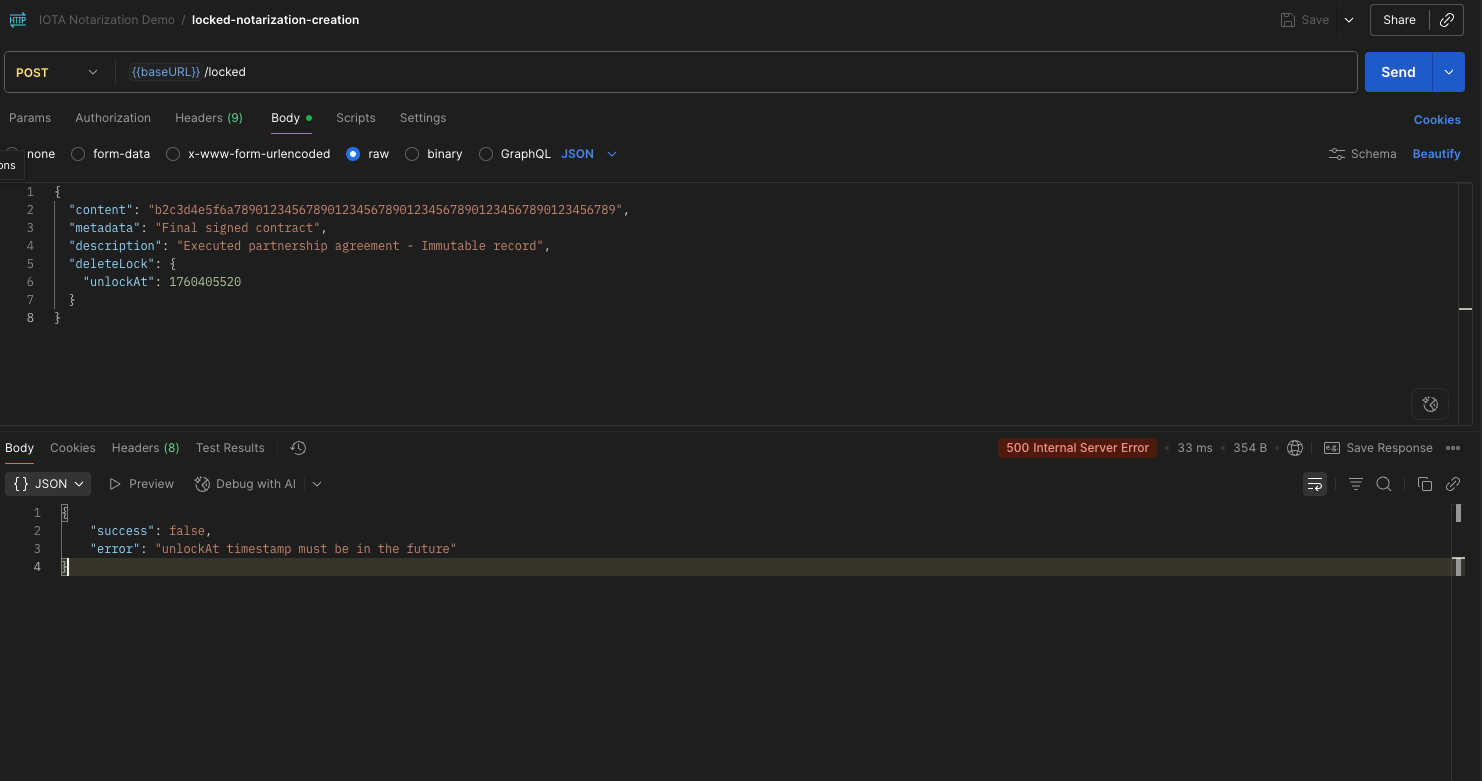Click the Postbot AI icon in the editor
The height and width of the screenshot is (781, 1482).
tap(1429, 404)
